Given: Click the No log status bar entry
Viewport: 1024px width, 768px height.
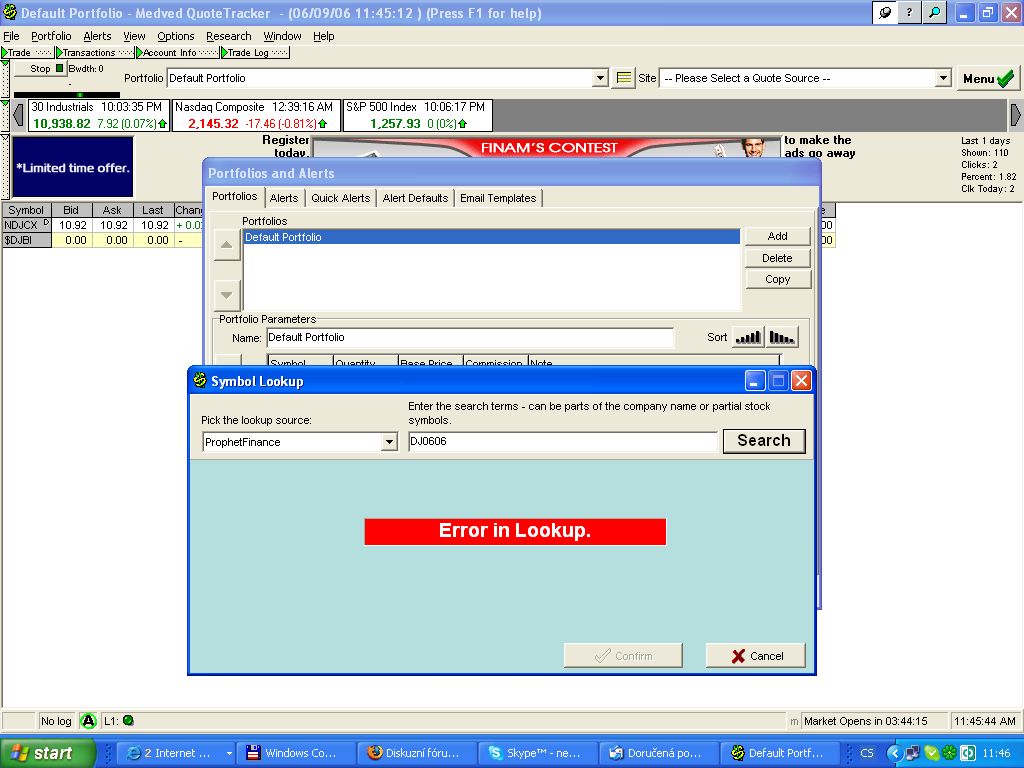Looking at the screenshot, I should 56,721.
